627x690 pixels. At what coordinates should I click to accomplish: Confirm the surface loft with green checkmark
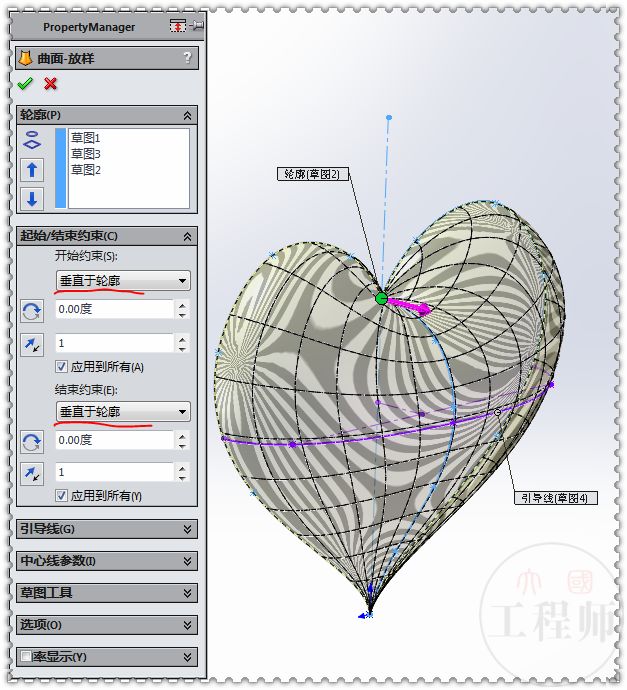click(x=25, y=84)
